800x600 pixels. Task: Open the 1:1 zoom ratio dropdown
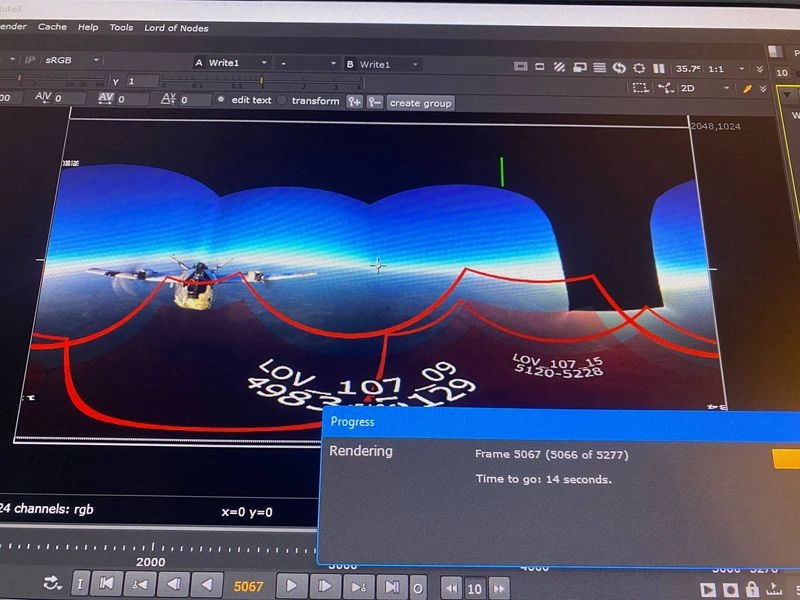726,69
